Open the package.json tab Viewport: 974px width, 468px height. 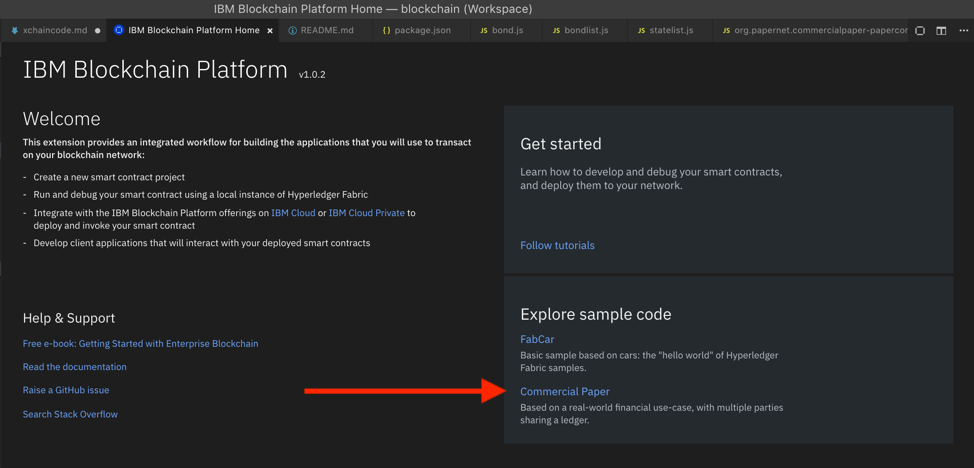(422, 30)
